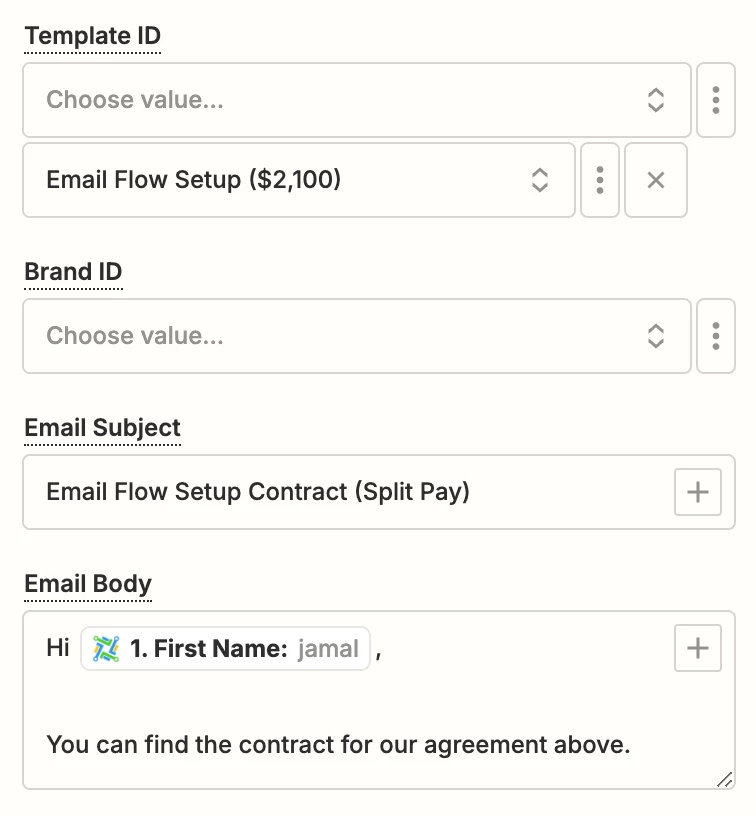Open three-dot menu beside first Template ID field
Screen dimensions: 756x816
tap(716, 100)
